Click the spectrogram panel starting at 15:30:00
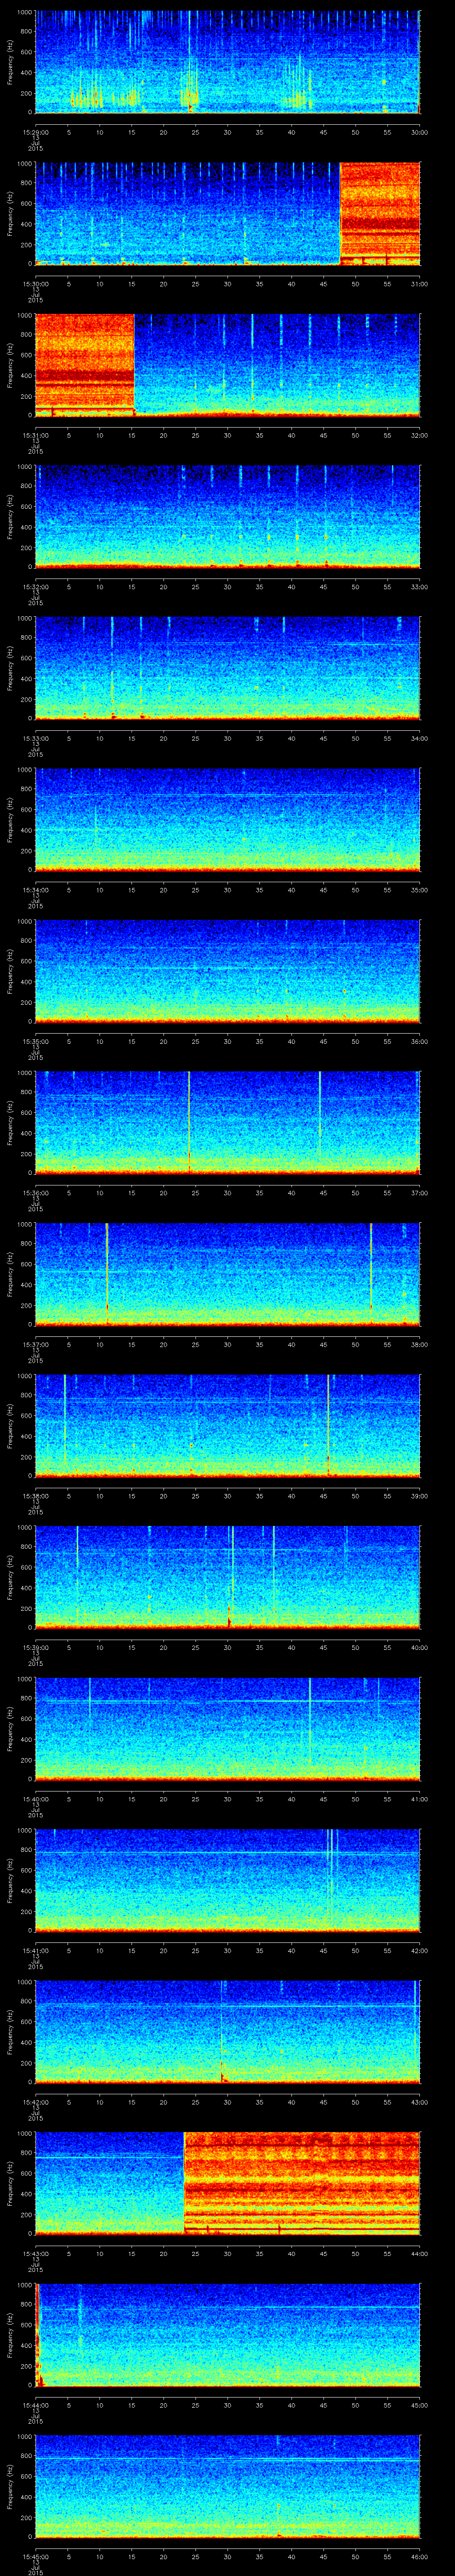 [x=227, y=213]
